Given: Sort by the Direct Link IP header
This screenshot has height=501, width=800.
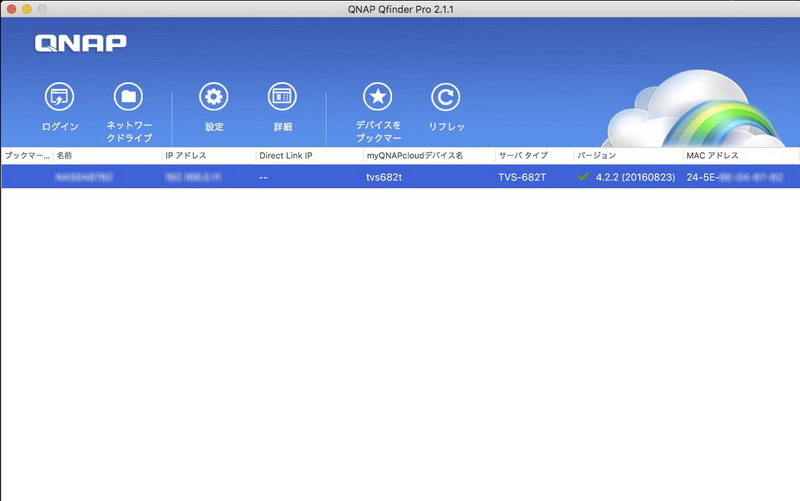Looking at the screenshot, I should 309,156.
